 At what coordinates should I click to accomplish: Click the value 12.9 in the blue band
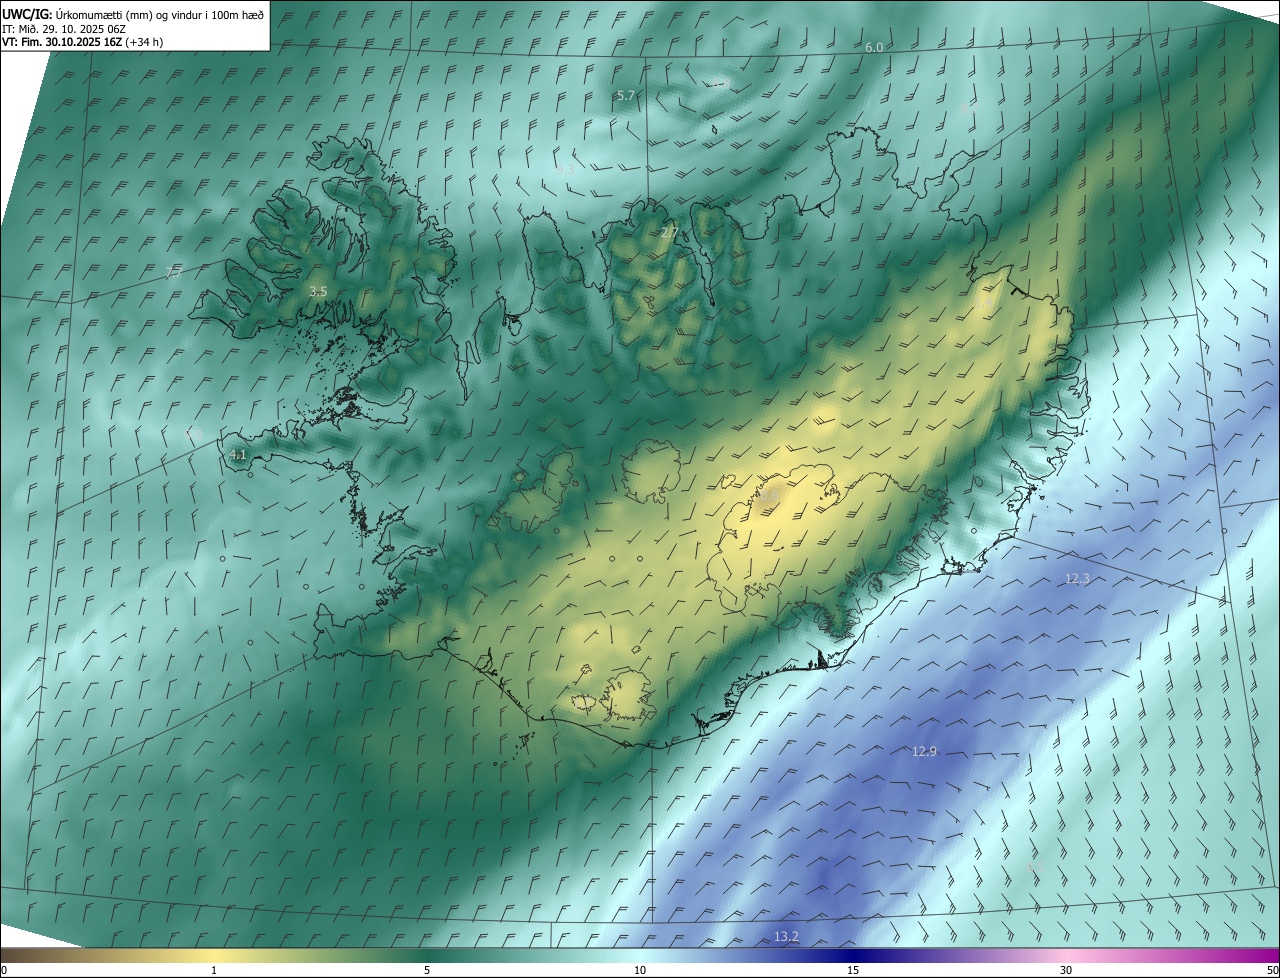pyautogui.click(x=924, y=751)
